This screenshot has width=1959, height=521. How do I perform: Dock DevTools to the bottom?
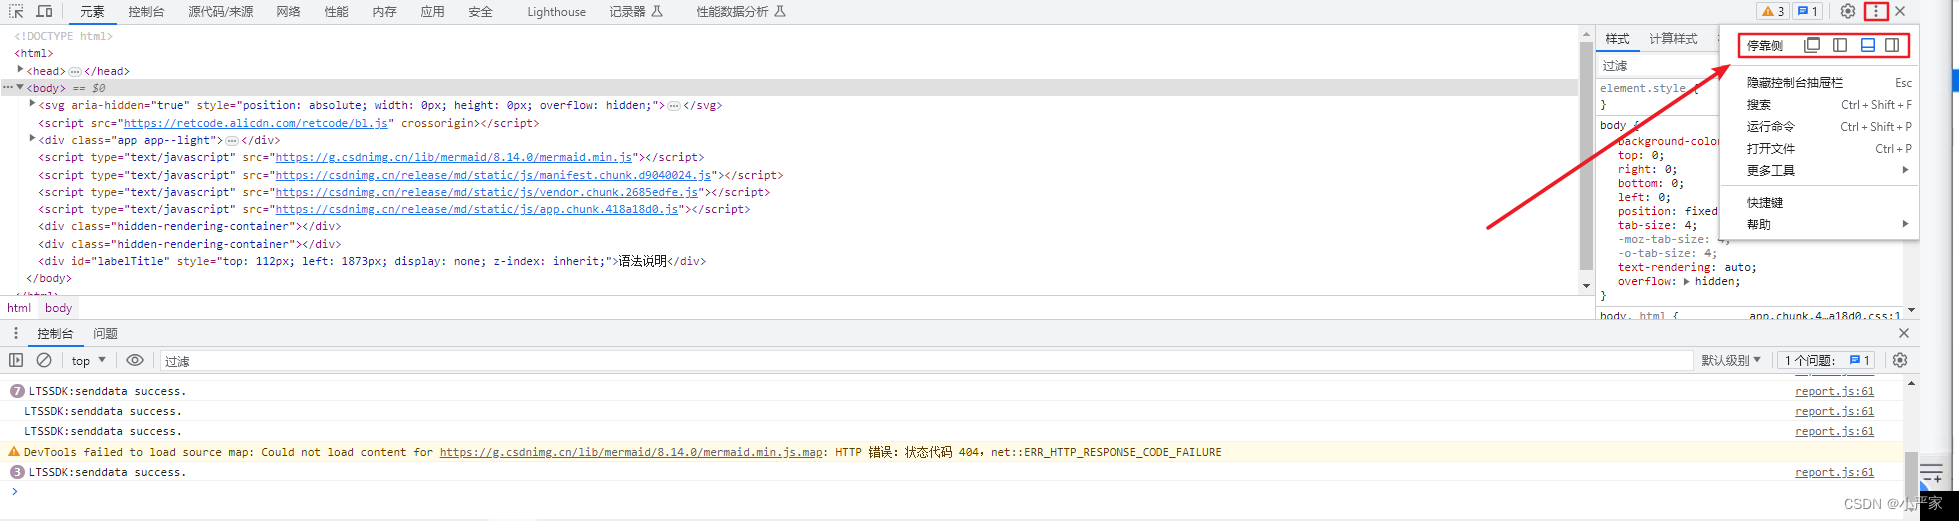[x=1867, y=45]
